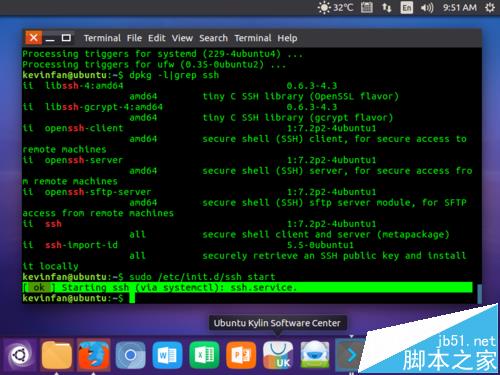Maximize the terminal window
This screenshot has height=375, width=500.
click(66, 38)
